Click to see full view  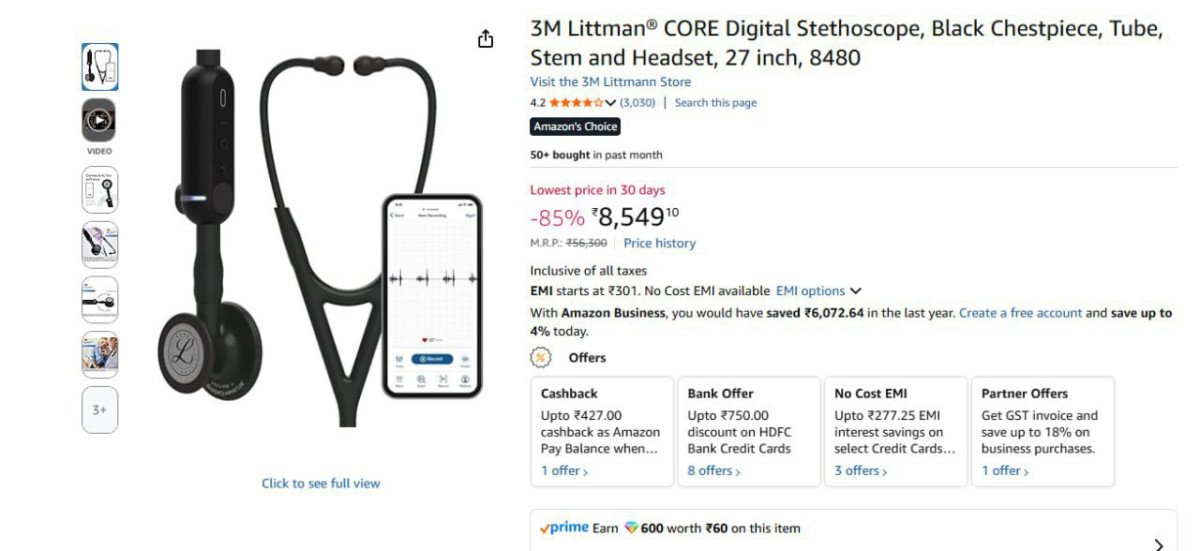tap(321, 483)
